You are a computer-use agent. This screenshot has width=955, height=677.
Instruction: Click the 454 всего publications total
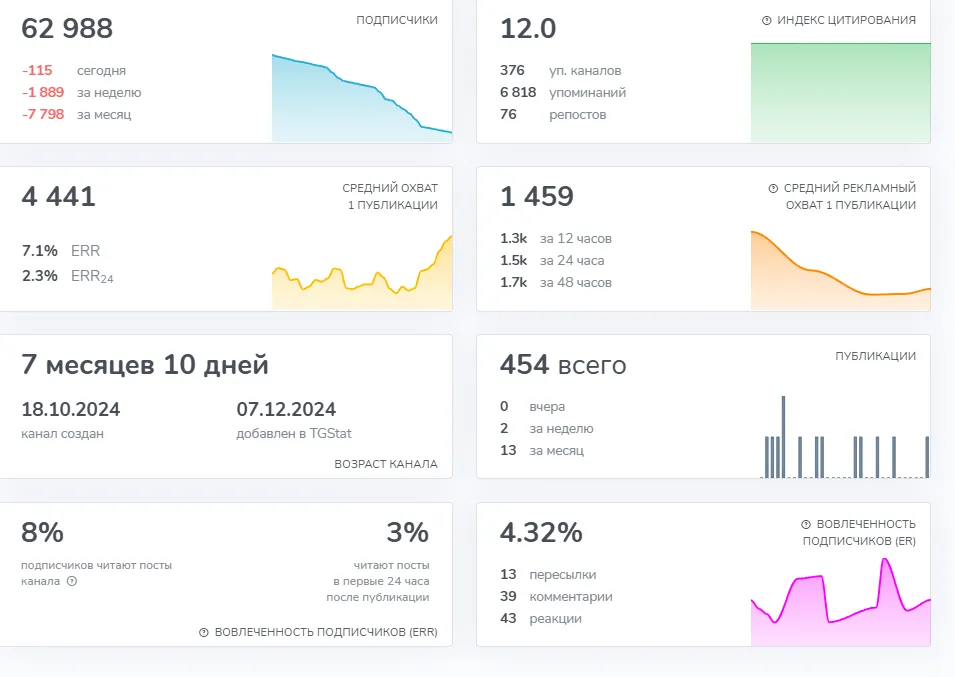[x=563, y=365]
